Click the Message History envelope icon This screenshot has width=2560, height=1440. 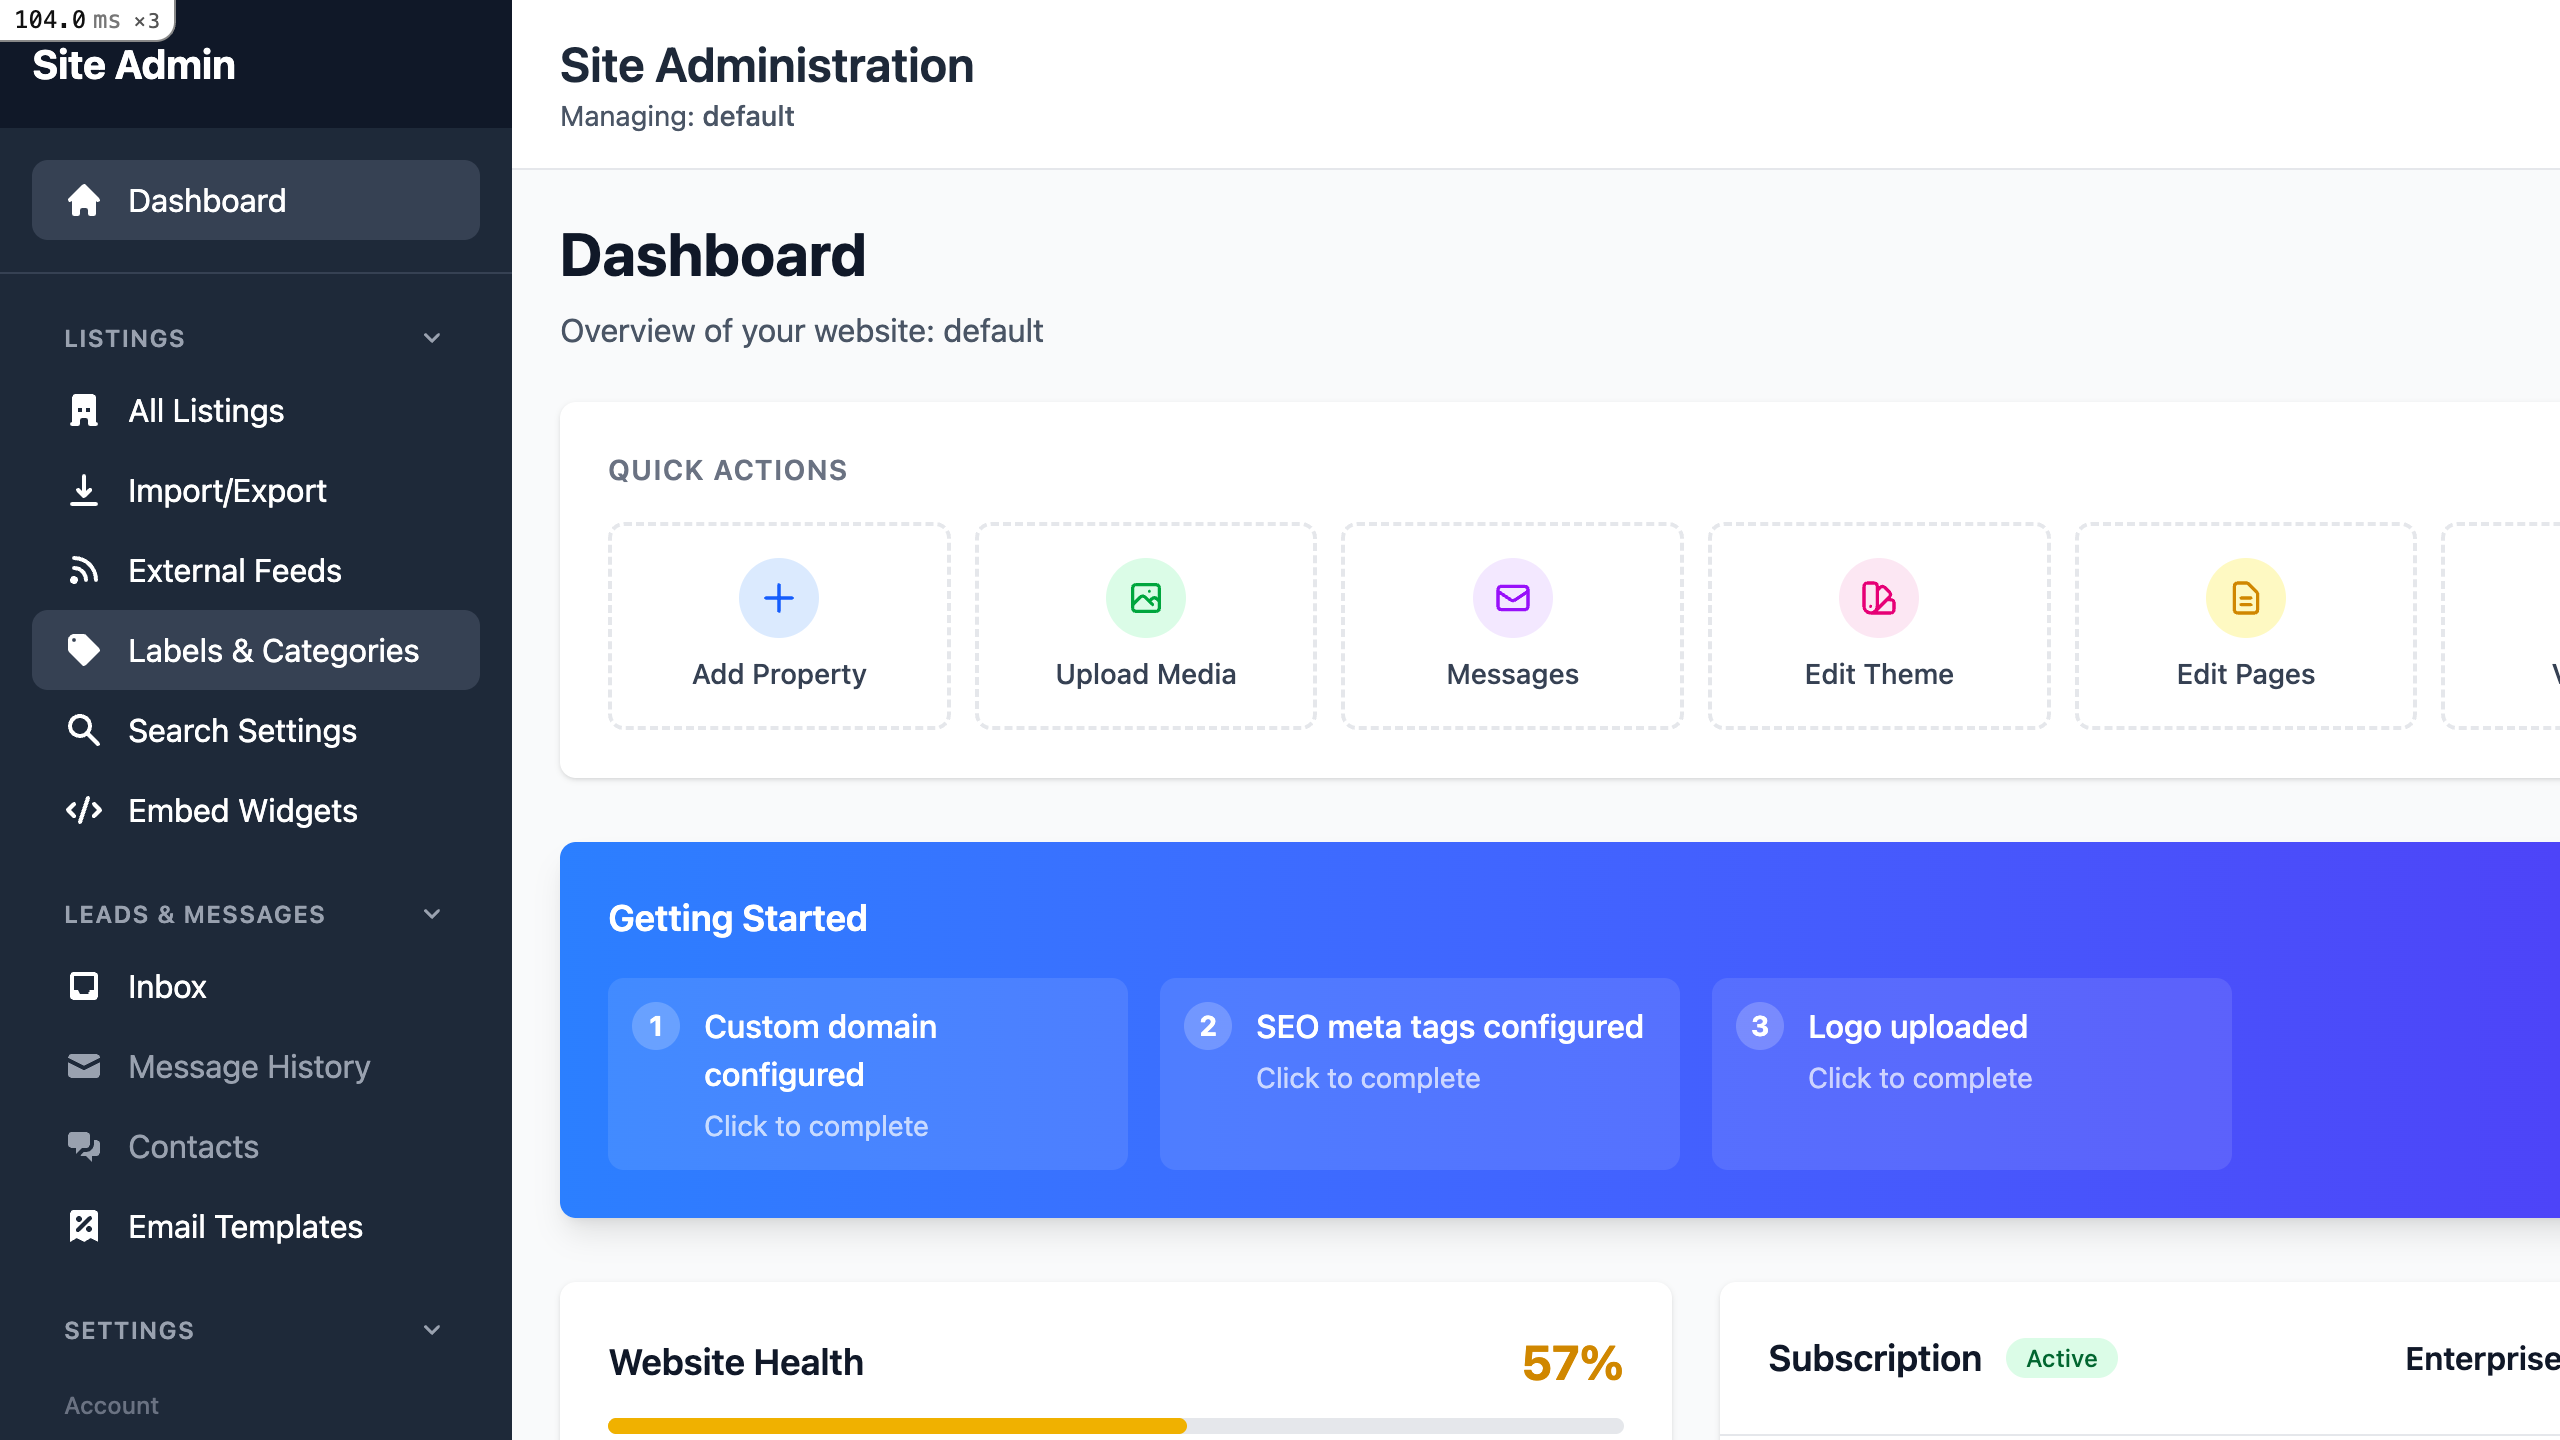pyautogui.click(x=84, y=1066)
